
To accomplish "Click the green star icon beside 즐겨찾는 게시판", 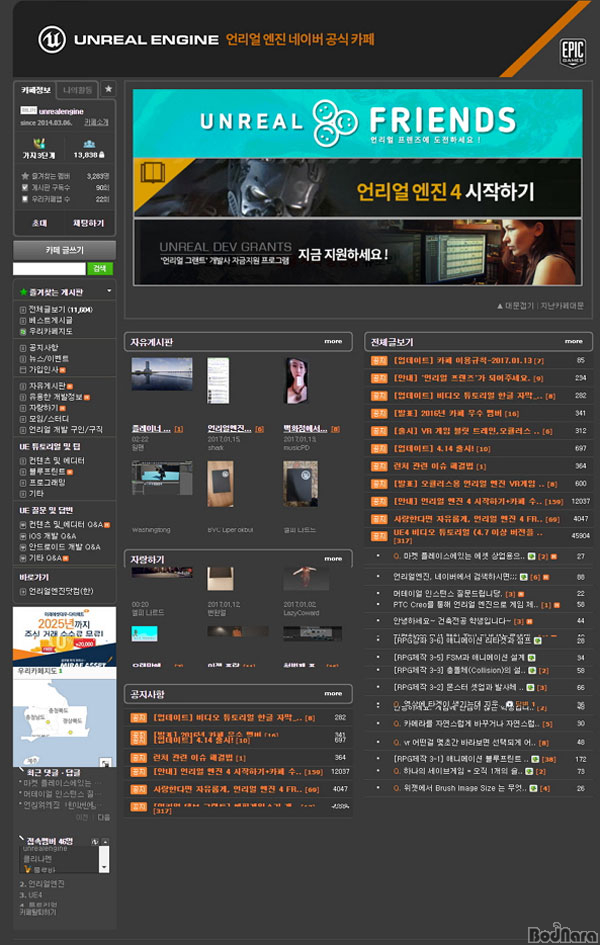I will [23, 292].
